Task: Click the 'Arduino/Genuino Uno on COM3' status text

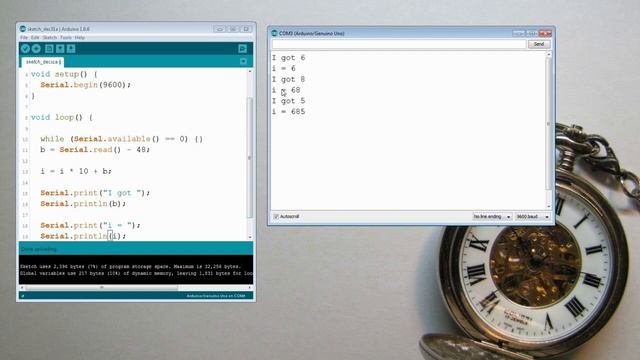Action: click(216, 296)
